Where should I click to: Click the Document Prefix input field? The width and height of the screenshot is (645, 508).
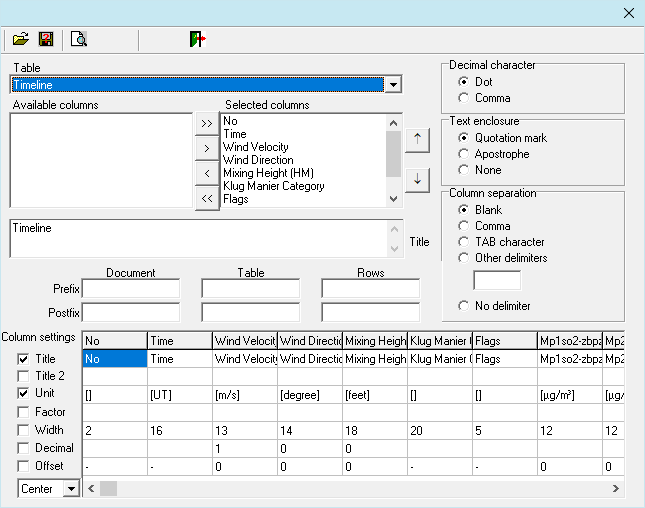coord(131,288)
